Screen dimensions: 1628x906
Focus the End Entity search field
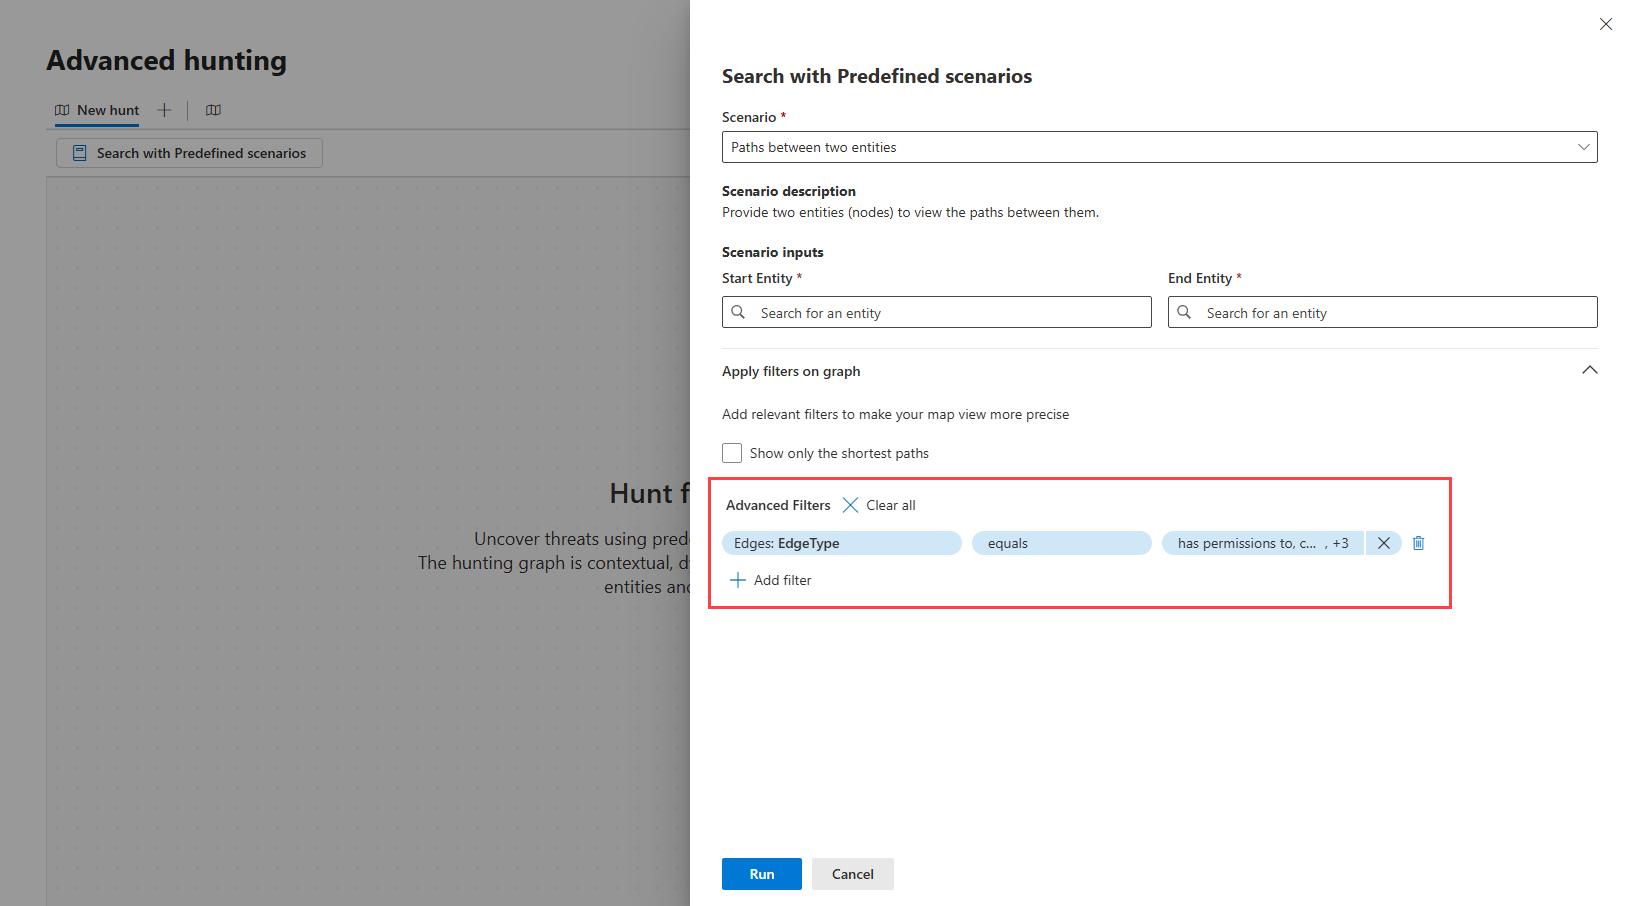coord(1396,313)
